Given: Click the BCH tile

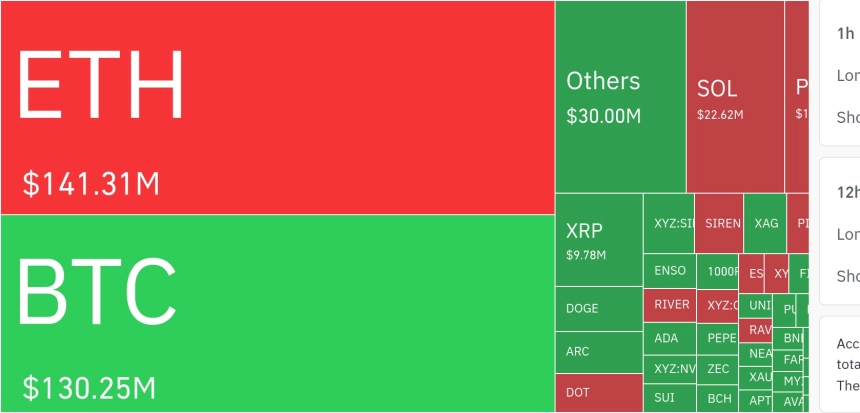Looking at the screenshot, I should click(x=719, y=398).
